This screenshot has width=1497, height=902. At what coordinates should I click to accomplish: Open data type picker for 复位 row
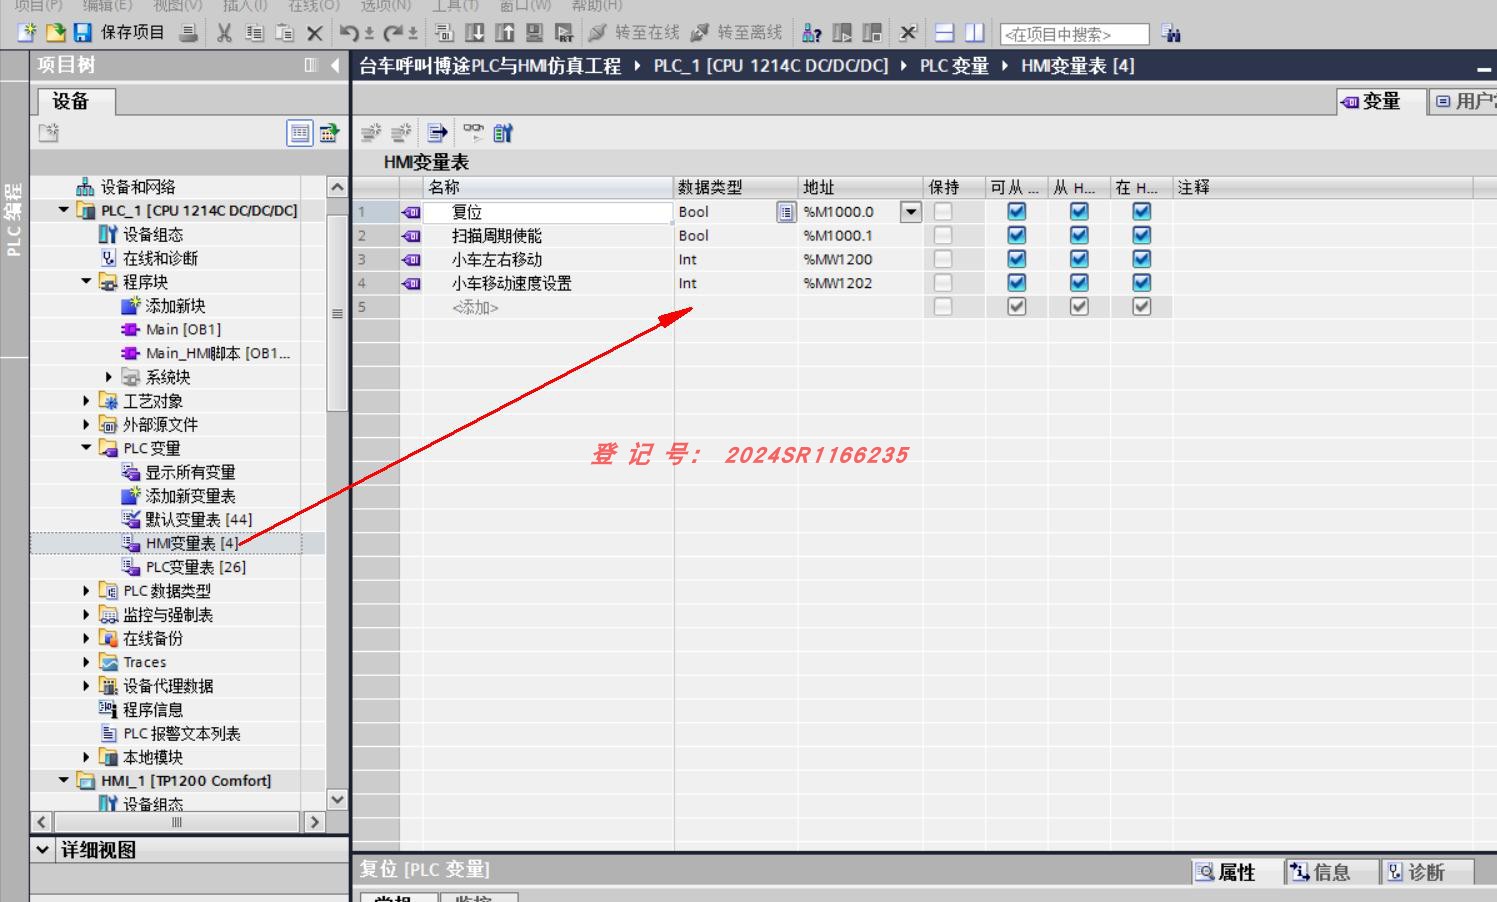pos(786,212)
